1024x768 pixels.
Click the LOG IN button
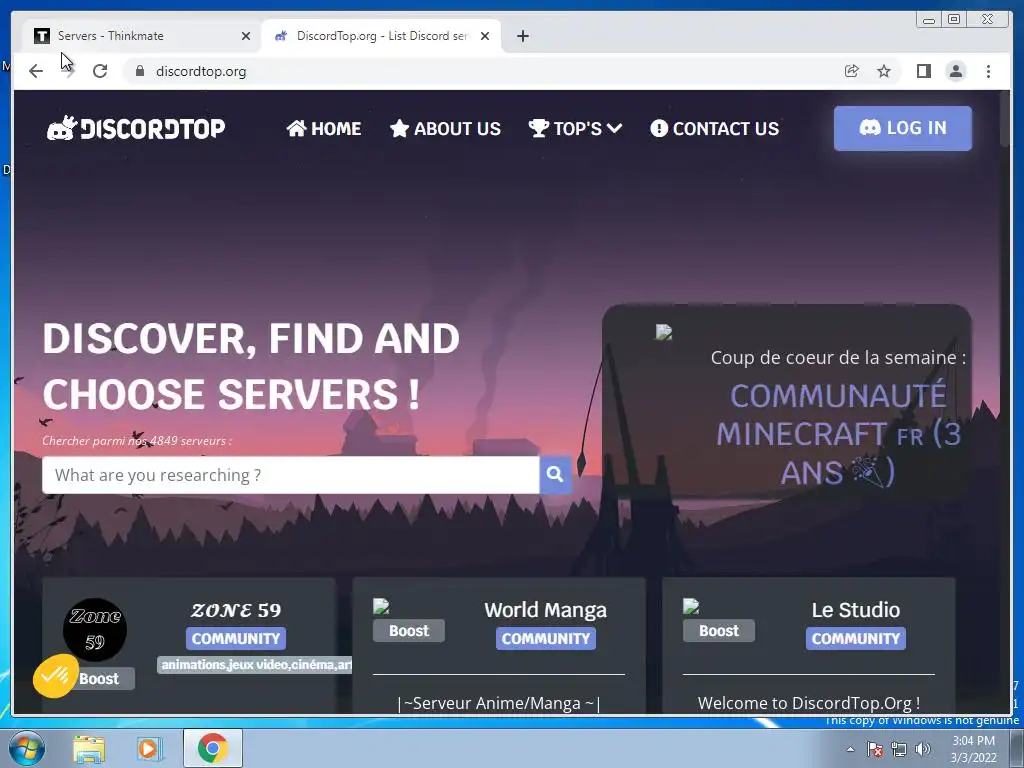pos(903,128)
